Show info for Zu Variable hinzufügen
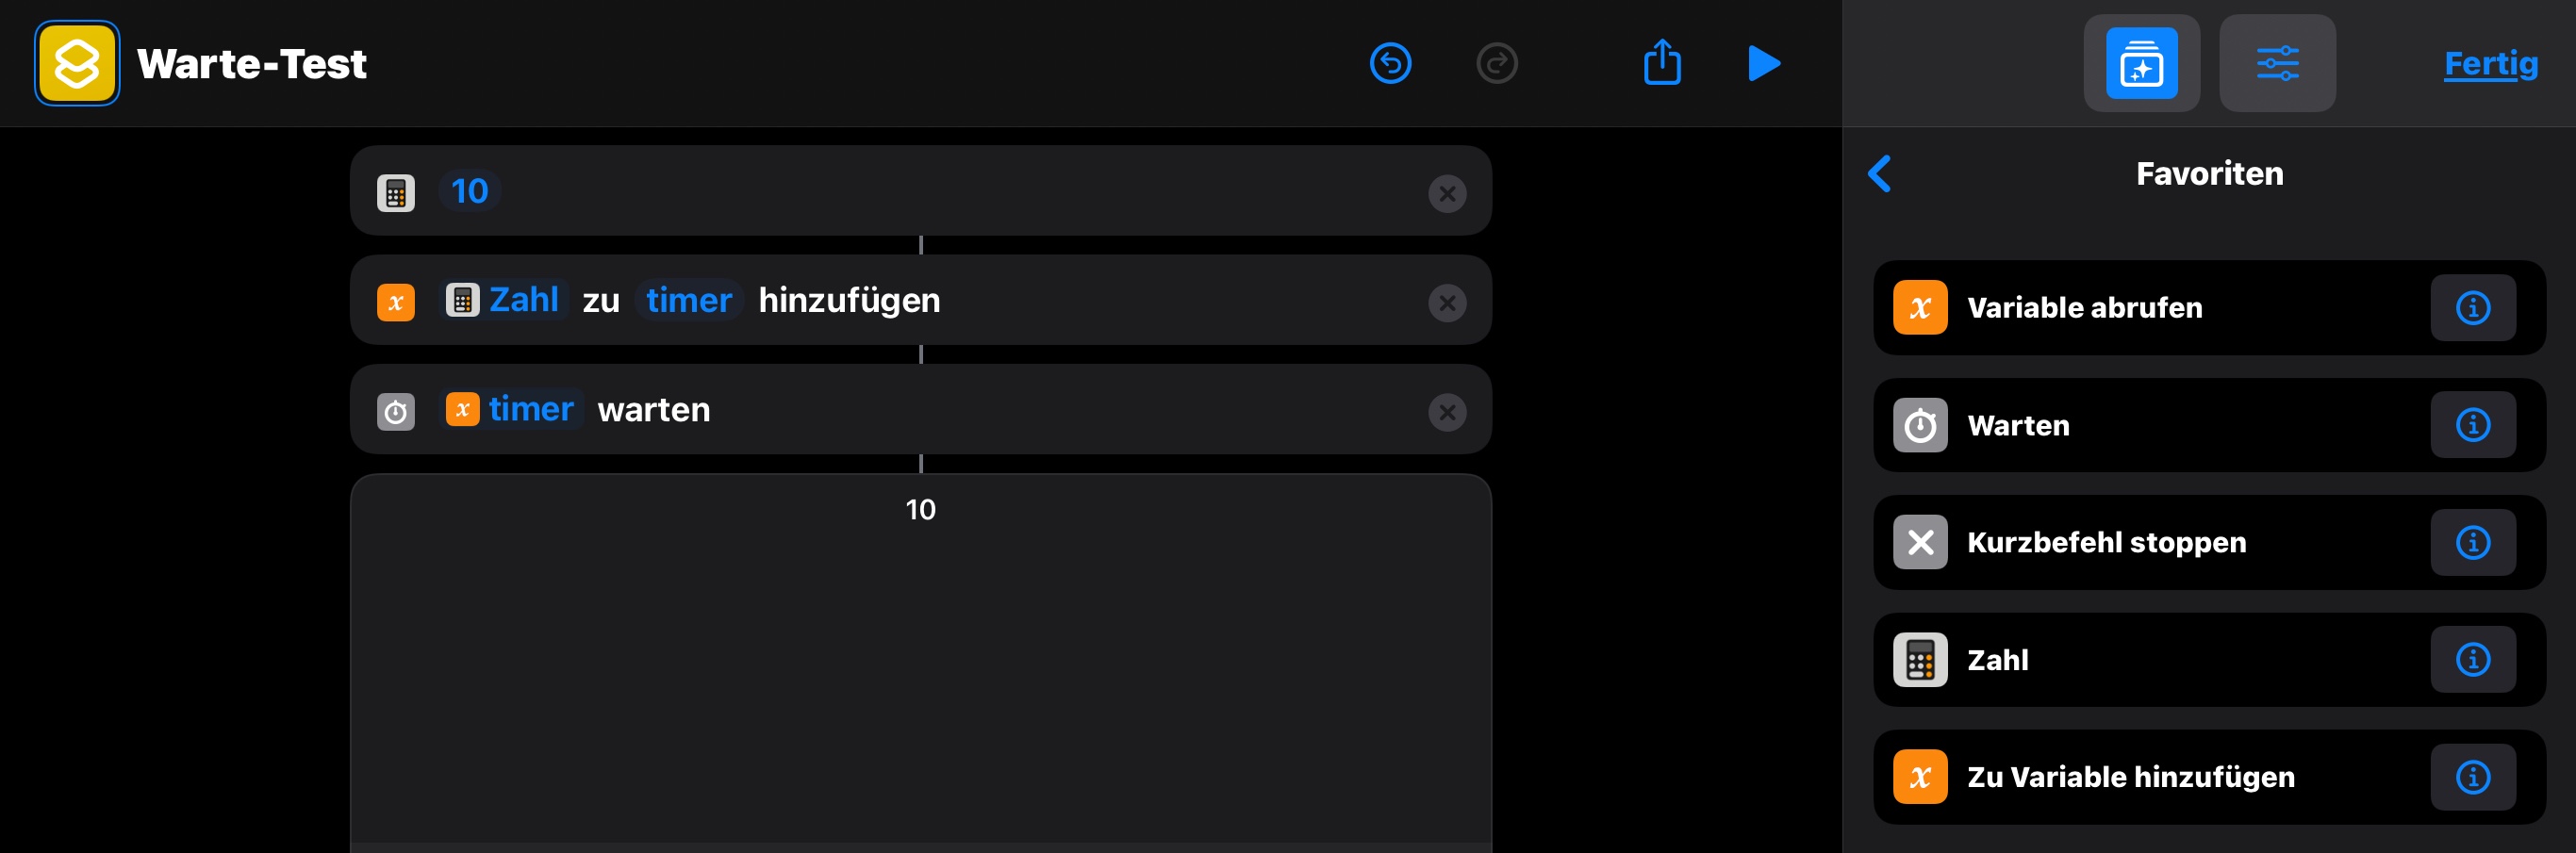Viewport: 2576px width, 853px height. click(x=2472, y=777)
